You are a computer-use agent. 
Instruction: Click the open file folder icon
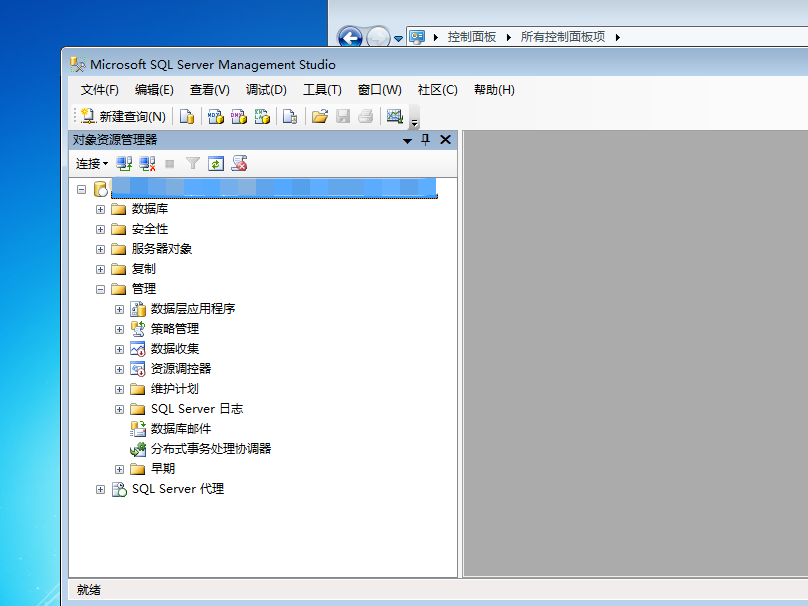click(x=319, y=116)
